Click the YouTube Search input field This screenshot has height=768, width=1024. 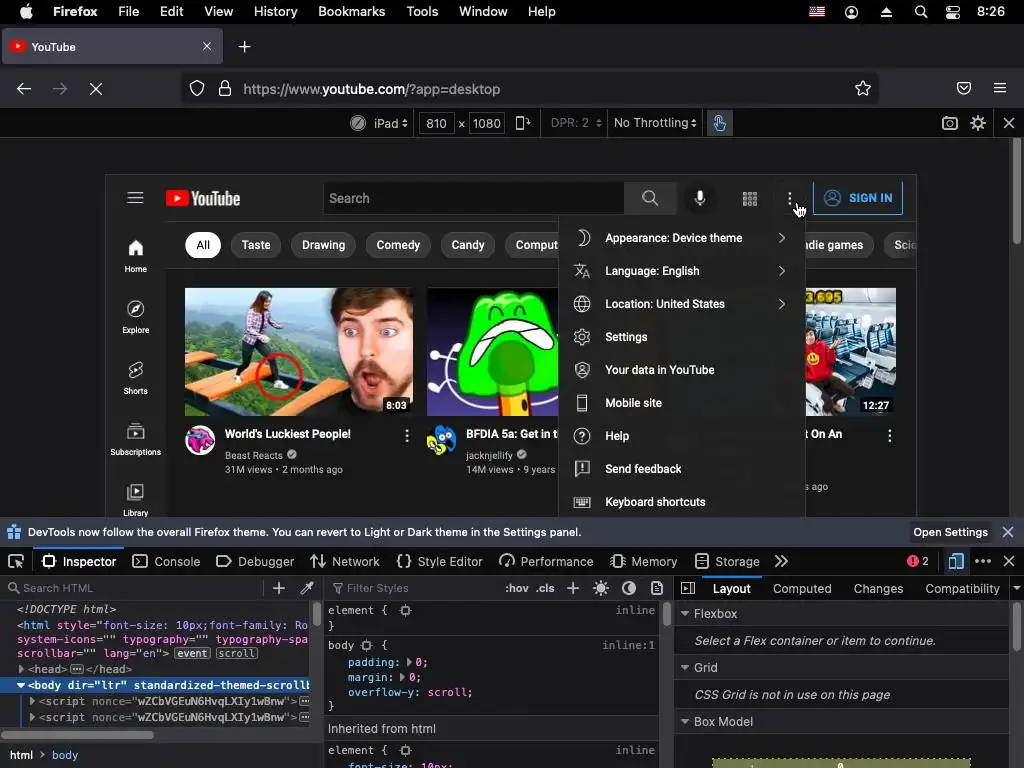pyautogui.click(x=473, y=198)
